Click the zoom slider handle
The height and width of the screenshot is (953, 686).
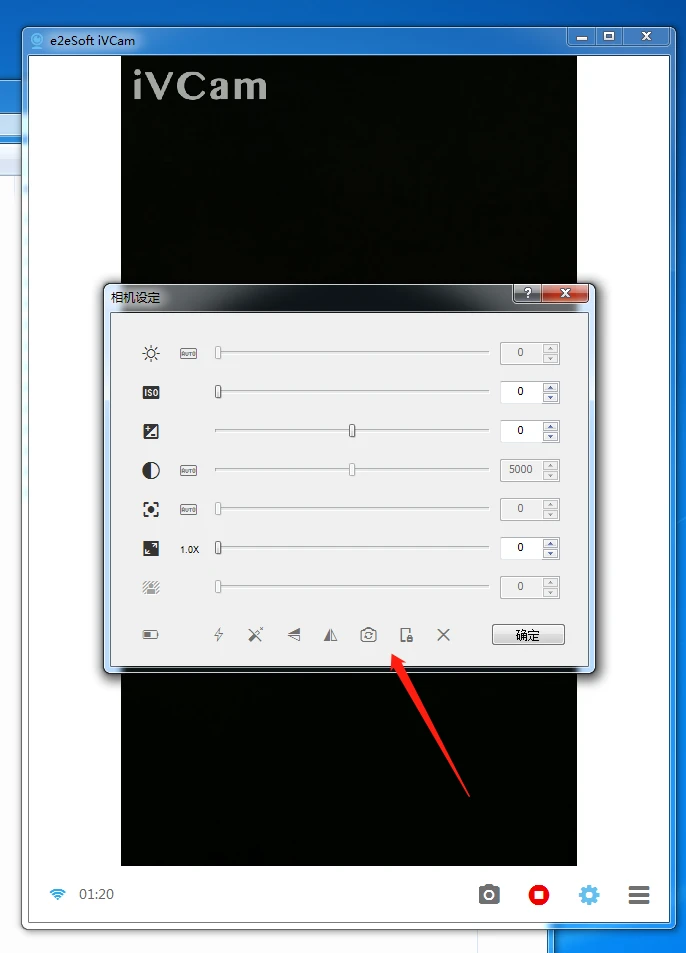pos(218,548)
